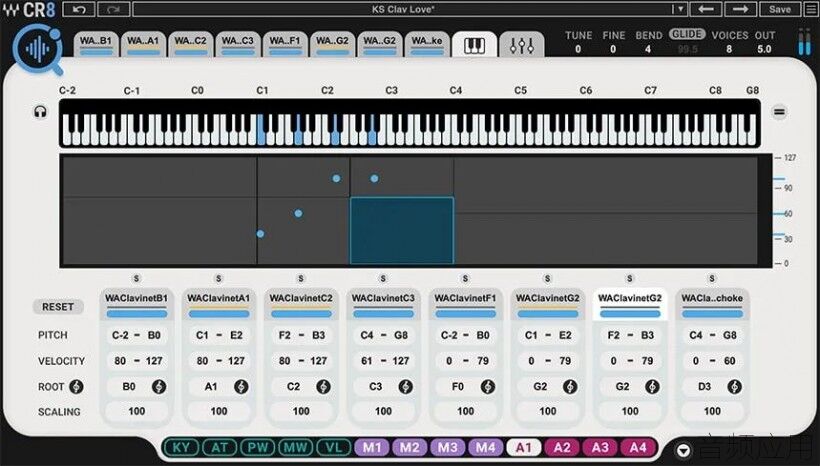Expand the bottom-right down arrow button
Viewport: 820px width, 466px height.
[x=684, y=450]
